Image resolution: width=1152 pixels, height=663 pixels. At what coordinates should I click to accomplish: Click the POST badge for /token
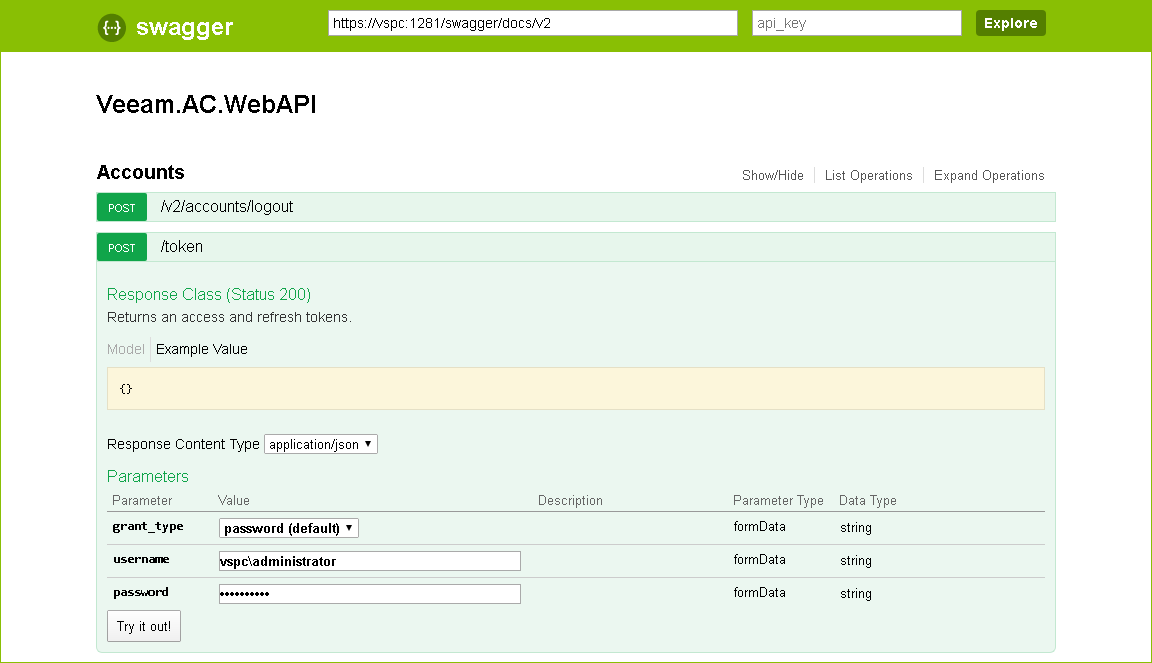pyautogui.click(x=122, y=247)
